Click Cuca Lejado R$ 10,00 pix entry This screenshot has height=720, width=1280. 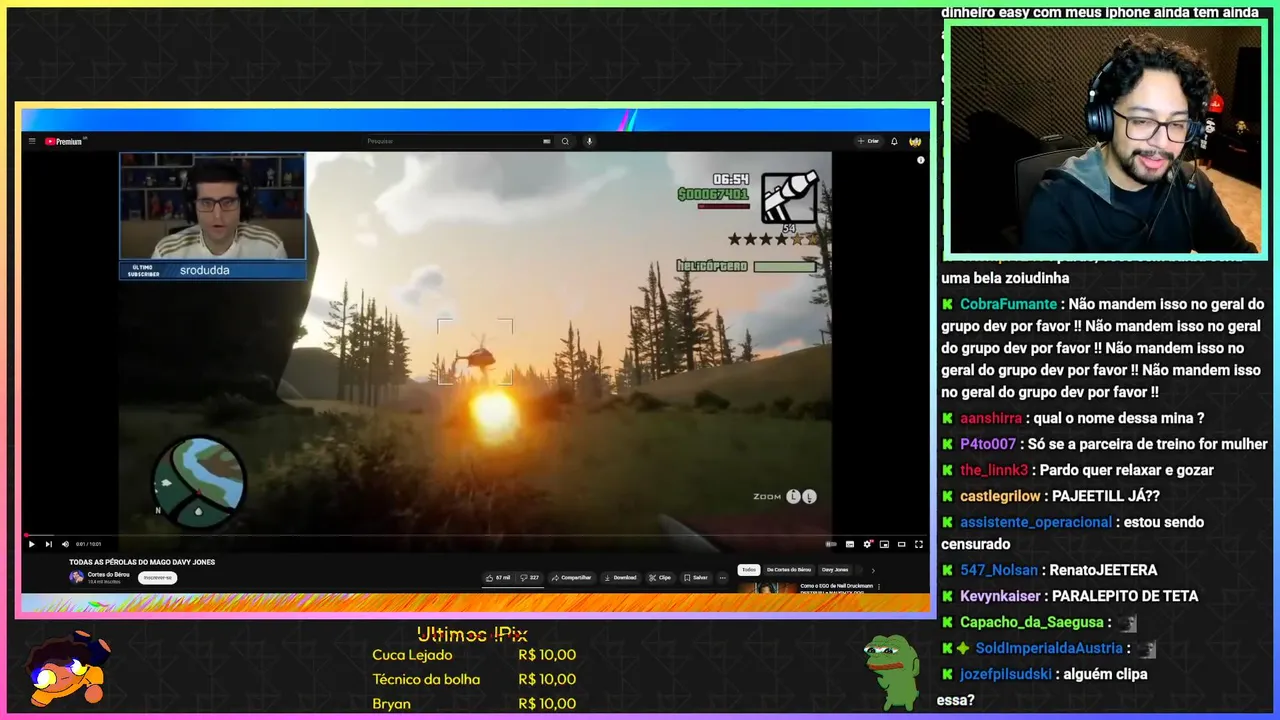(x=474, y=655)
